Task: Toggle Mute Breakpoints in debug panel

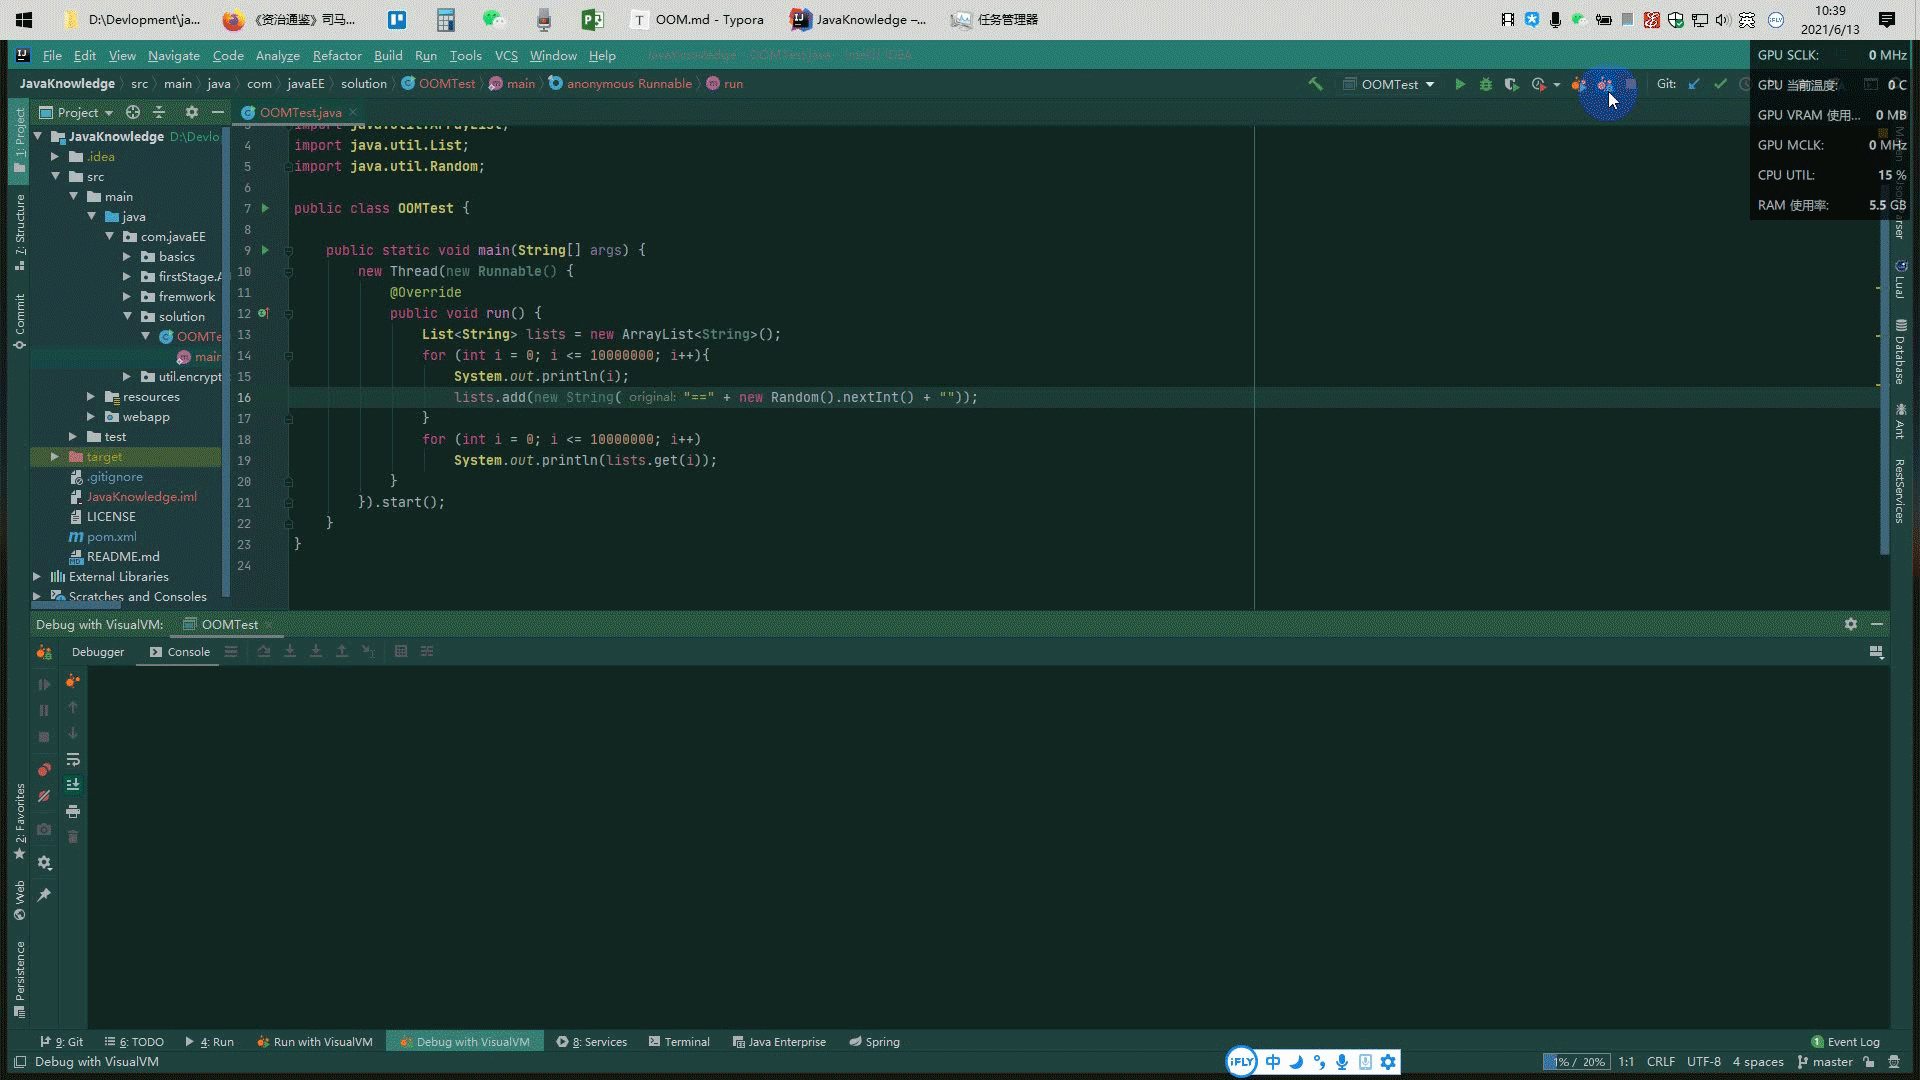Action: tap(44, 797)
